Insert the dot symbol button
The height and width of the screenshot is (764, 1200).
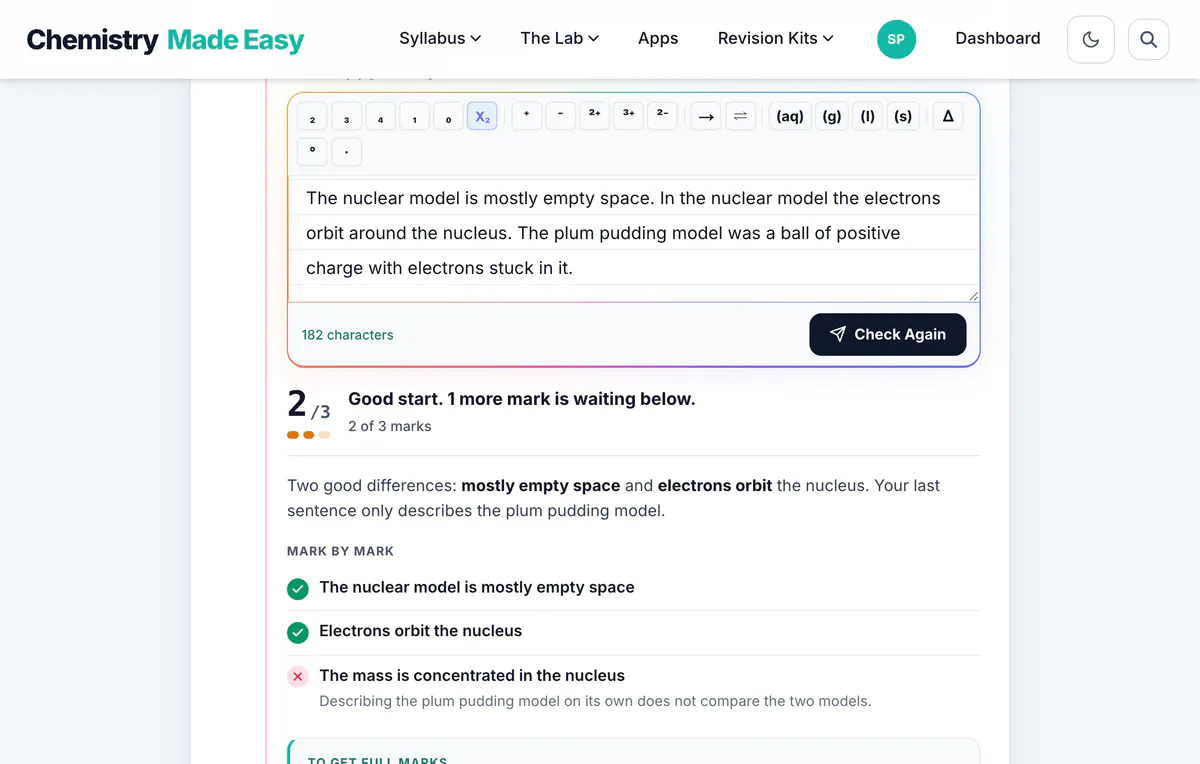point(347,152)
